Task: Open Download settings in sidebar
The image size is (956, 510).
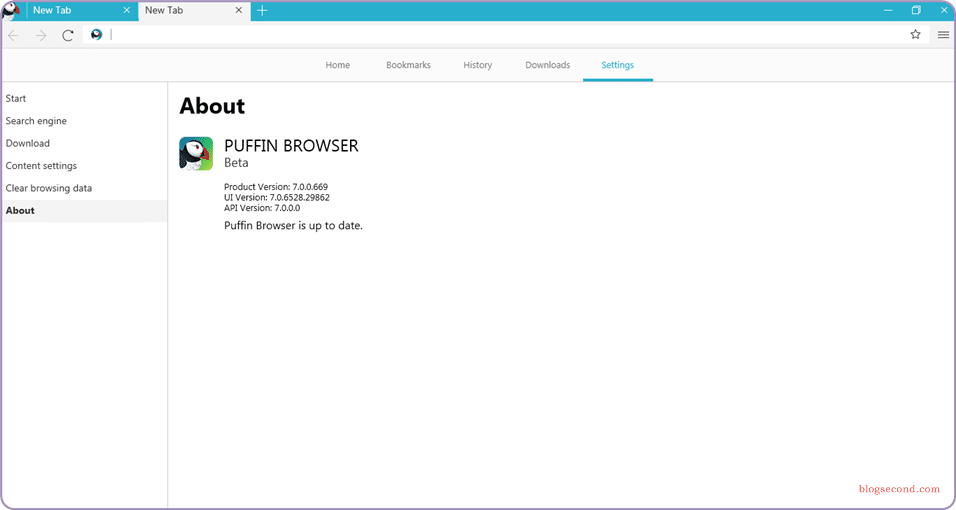Action: (85, 143)
